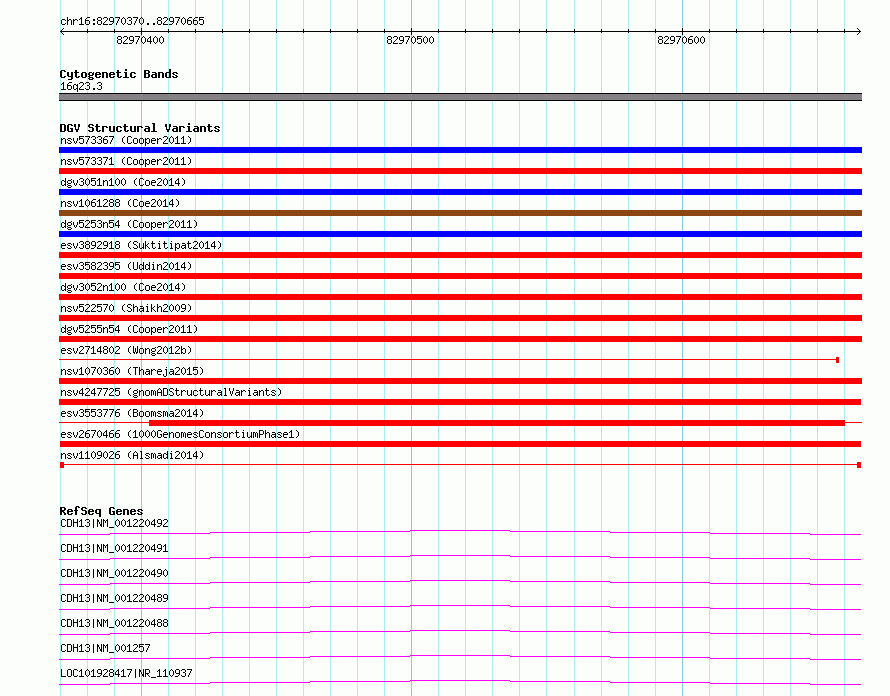Viewport: 890px width, 696px height.
Task: Select the 16q23.3 band label
Action: click(81, 86)
